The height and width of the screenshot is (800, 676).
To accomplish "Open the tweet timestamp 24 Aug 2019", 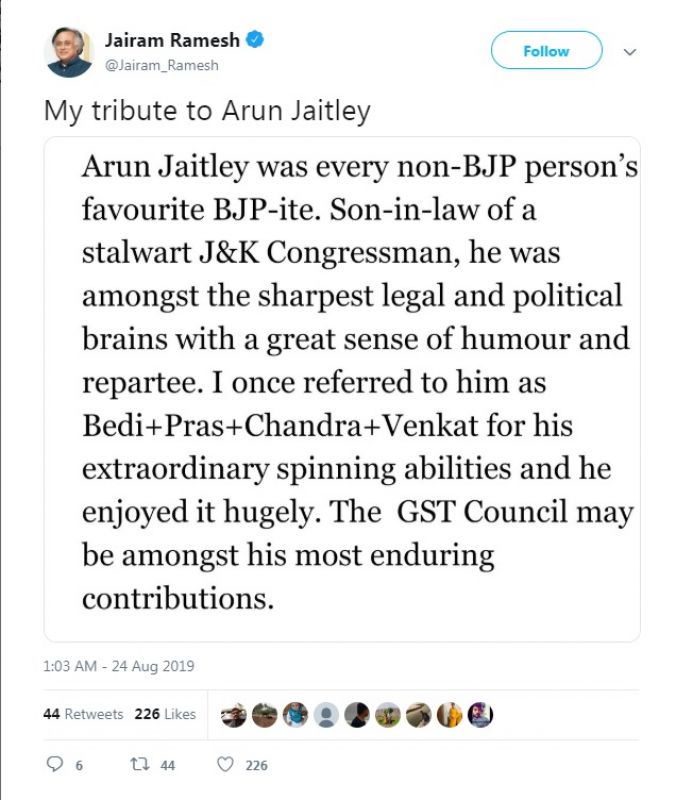I will pyautogui.click(x=119, y=665).
